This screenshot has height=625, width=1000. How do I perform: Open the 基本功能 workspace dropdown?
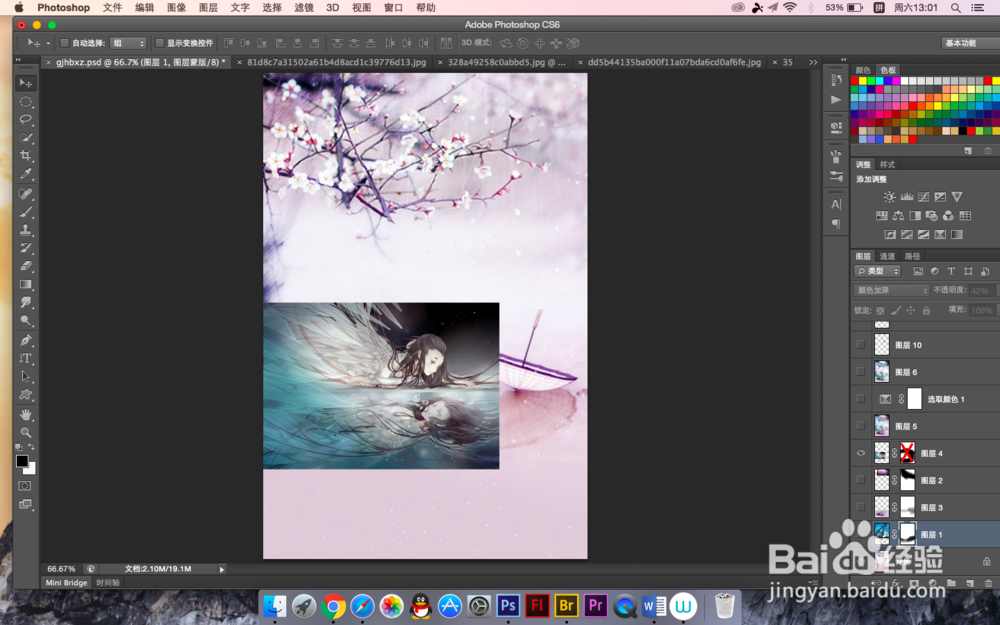971,43
